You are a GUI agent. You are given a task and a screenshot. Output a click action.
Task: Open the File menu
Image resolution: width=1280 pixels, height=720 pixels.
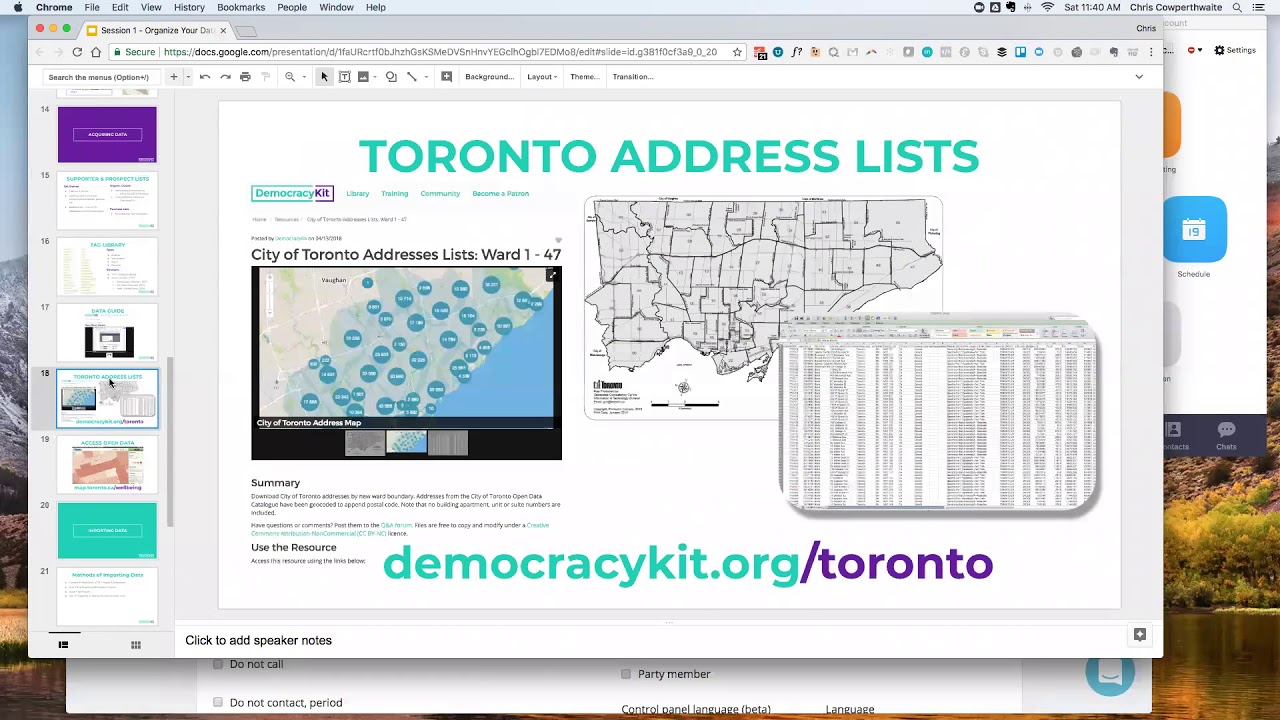click(92, 7)
